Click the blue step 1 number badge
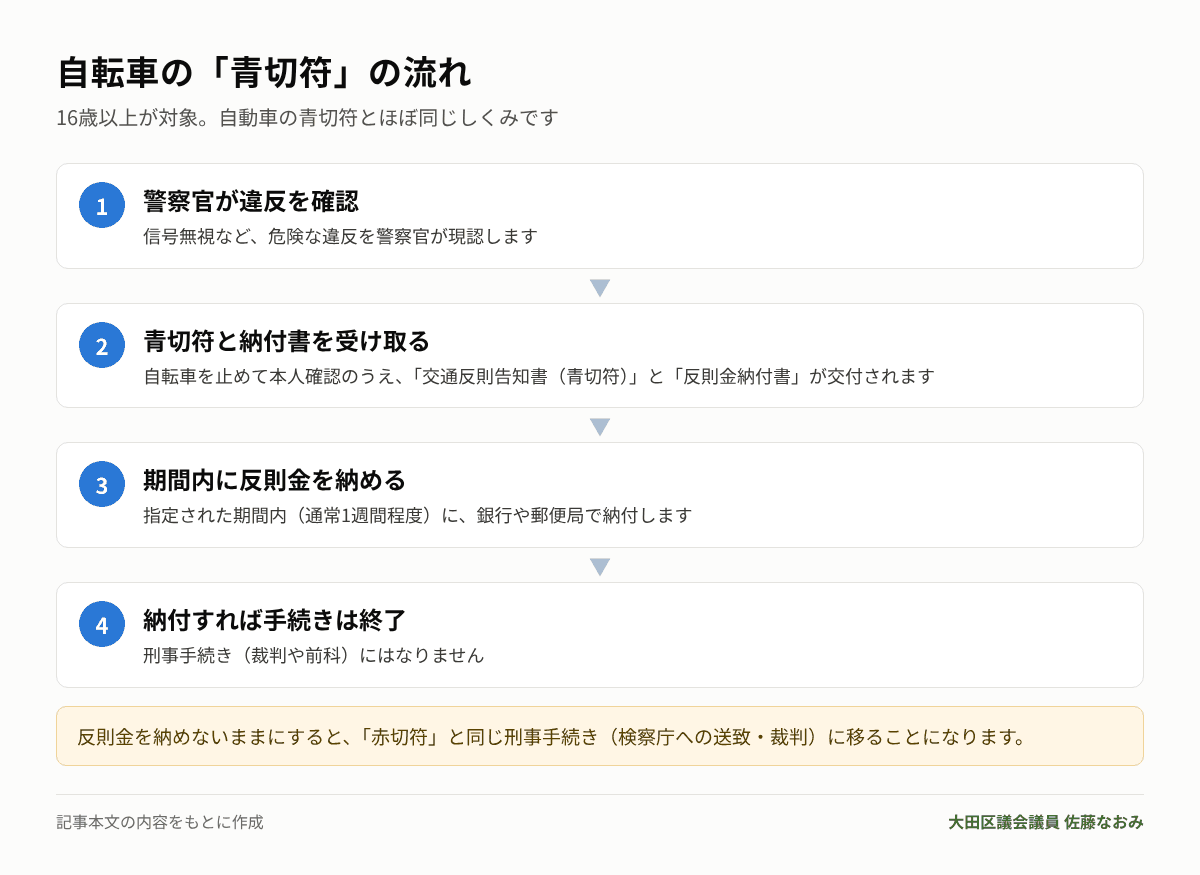Screen dimensions: 1200x875 coord(102,205)
